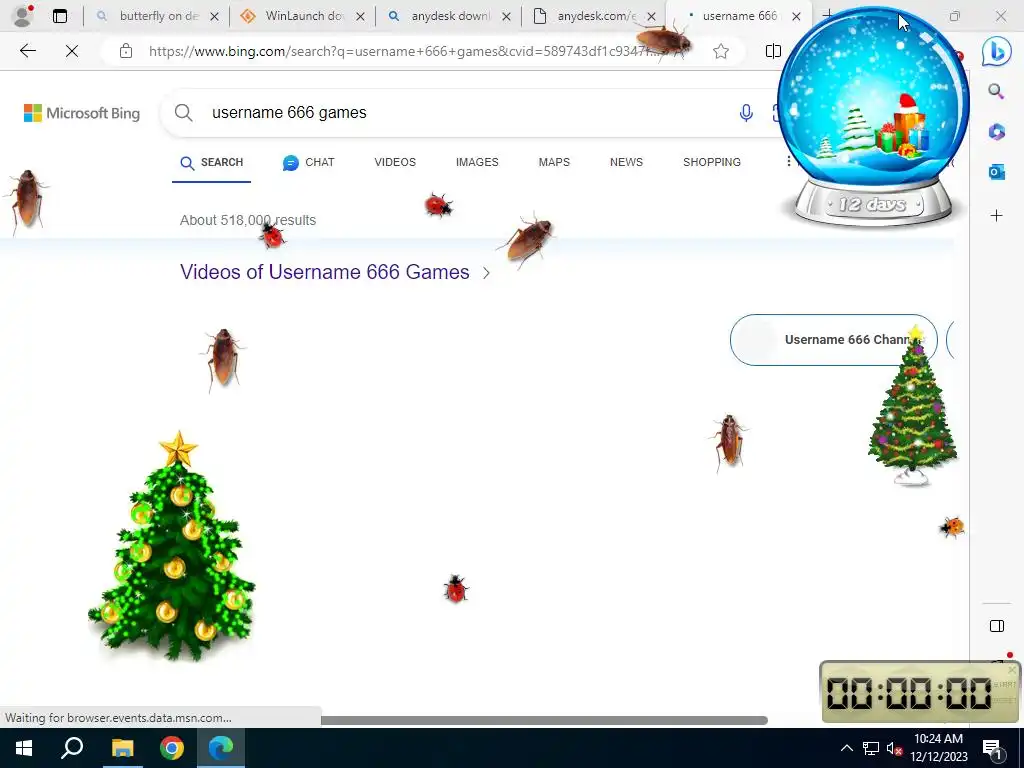Add a new app to the sidebar

click(x=996, y=216)
